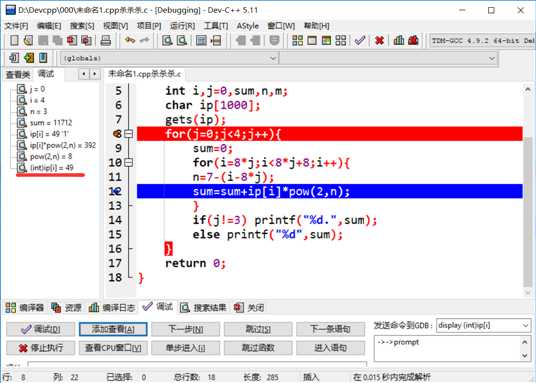This screenshot has height=383, width=536.
Task: Click the 查看CPU窗口[V] button
Action: point(113,348)
